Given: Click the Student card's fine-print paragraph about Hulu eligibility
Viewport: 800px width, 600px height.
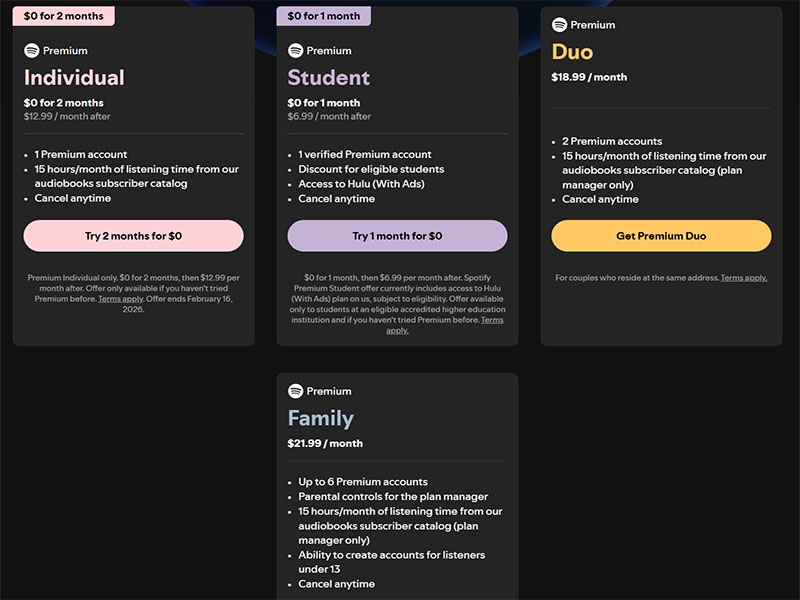Looking at the screenshot, I should point(397,304).
